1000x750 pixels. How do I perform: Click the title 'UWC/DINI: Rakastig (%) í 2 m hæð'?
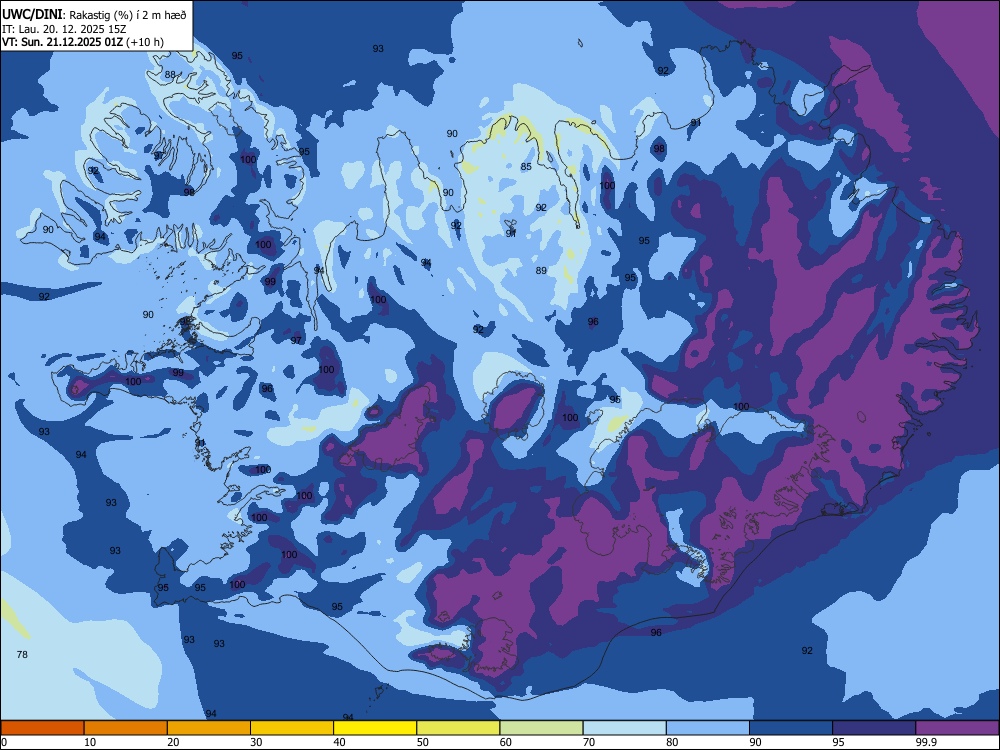94,14
